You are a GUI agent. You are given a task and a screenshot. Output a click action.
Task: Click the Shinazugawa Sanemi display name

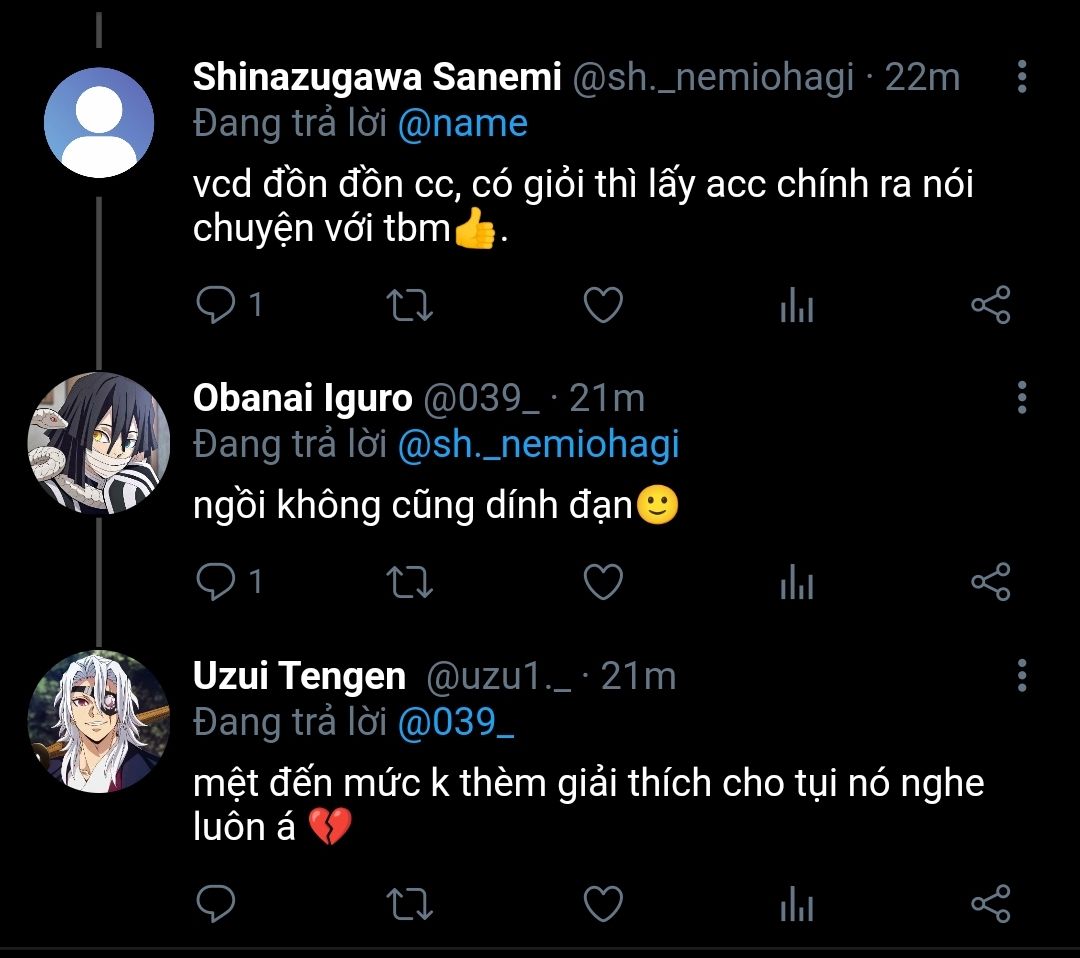(376, 77)
